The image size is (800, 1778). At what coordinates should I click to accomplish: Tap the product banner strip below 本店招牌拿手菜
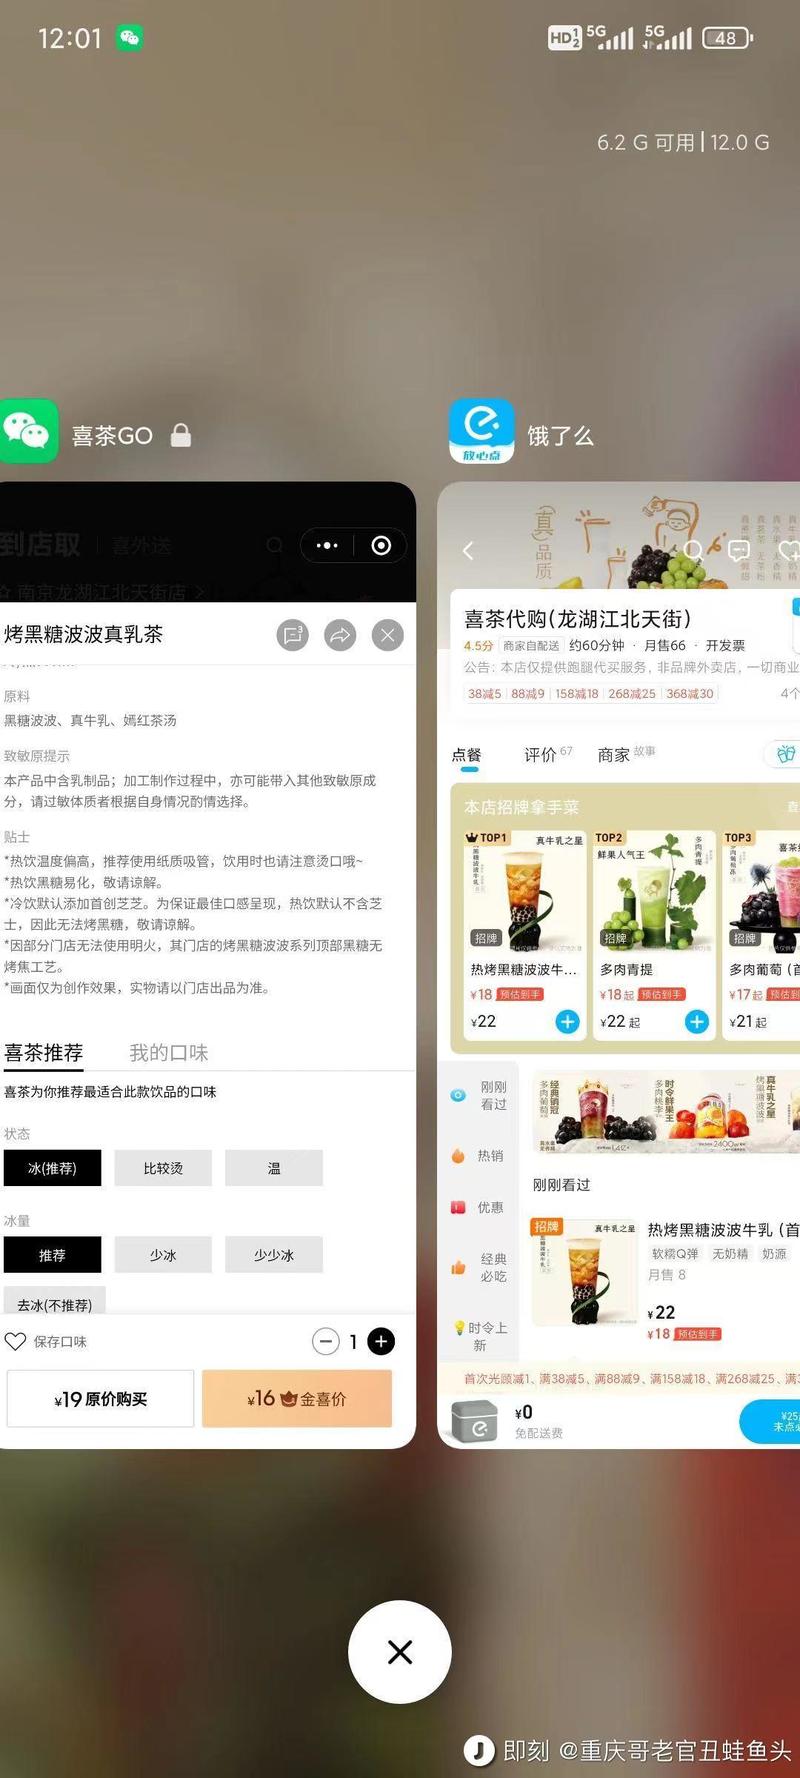(x=665, y=1110)
